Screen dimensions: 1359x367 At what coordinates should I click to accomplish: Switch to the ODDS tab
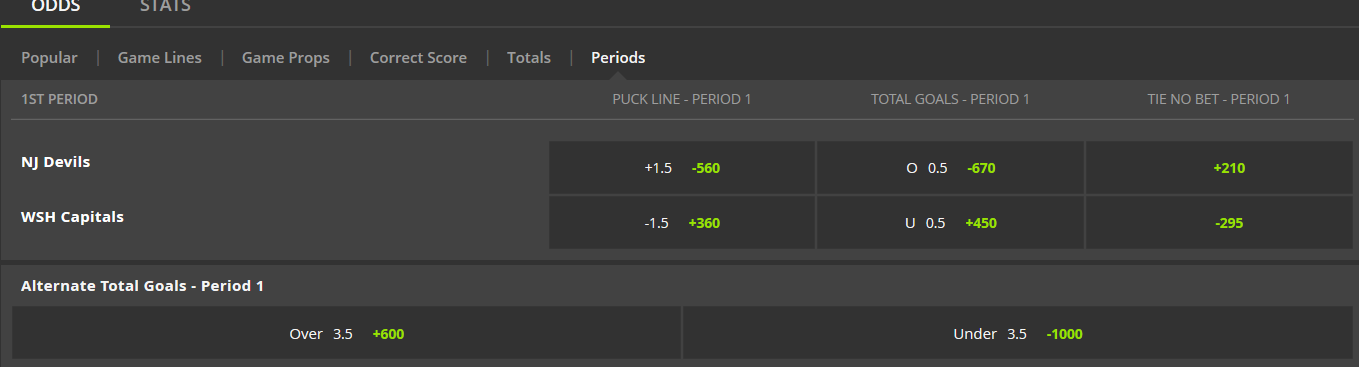(55, 9)
